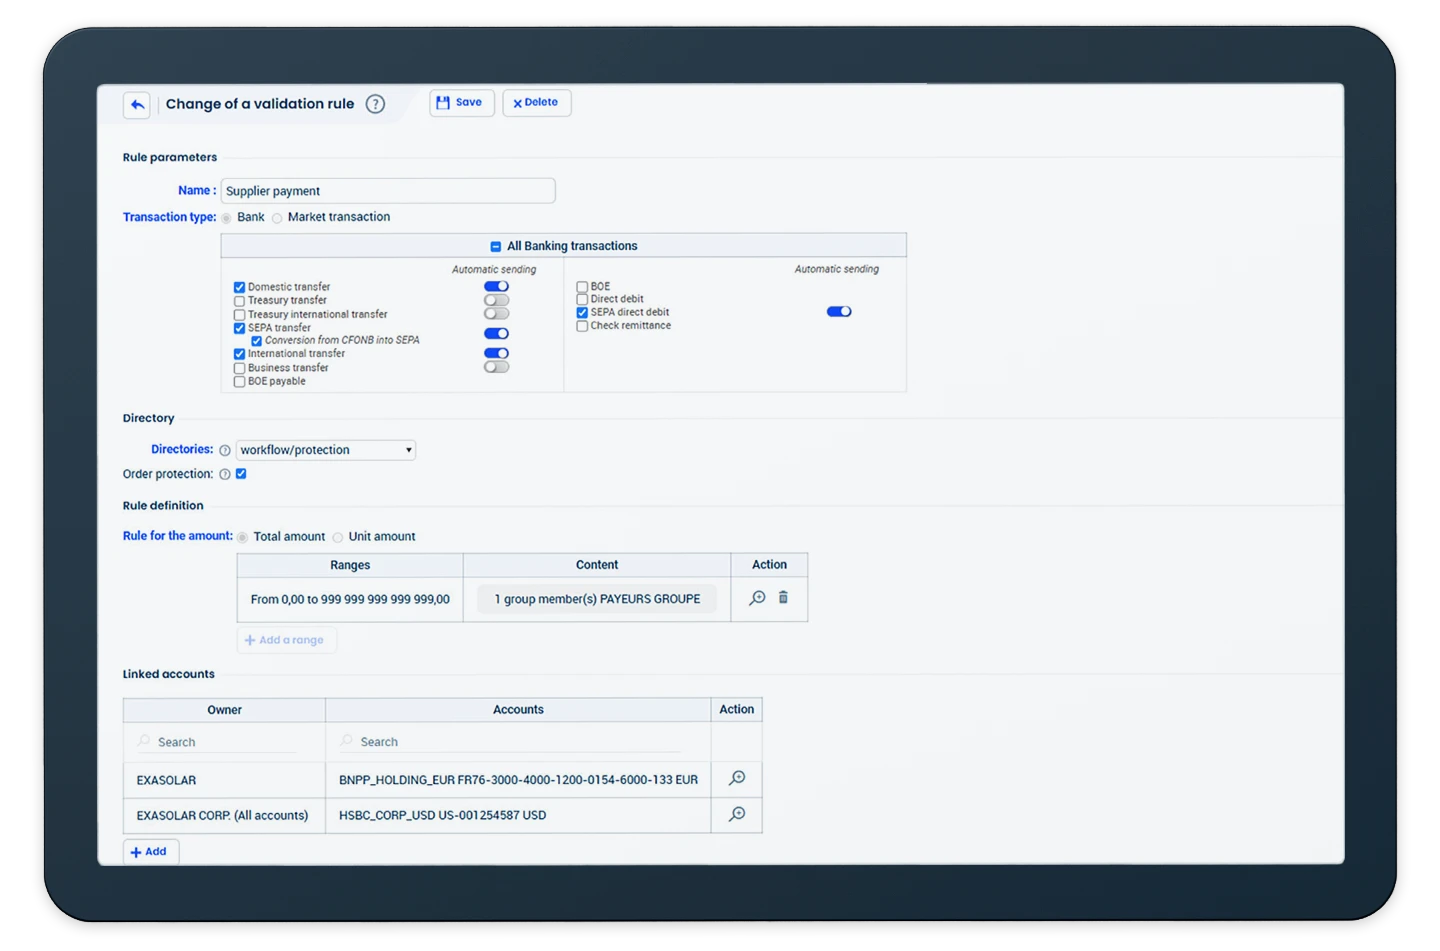The height and width of the screenshot is (951, 1440).
Task: Click the Directories info icon
Action: 225,451
